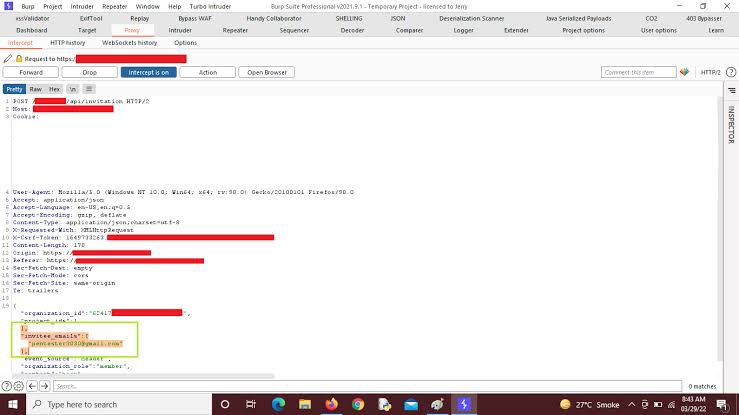This screenshot has height=415, width=739.
Task: Focus the Comment this item field
Action: [x=638, y=72]
